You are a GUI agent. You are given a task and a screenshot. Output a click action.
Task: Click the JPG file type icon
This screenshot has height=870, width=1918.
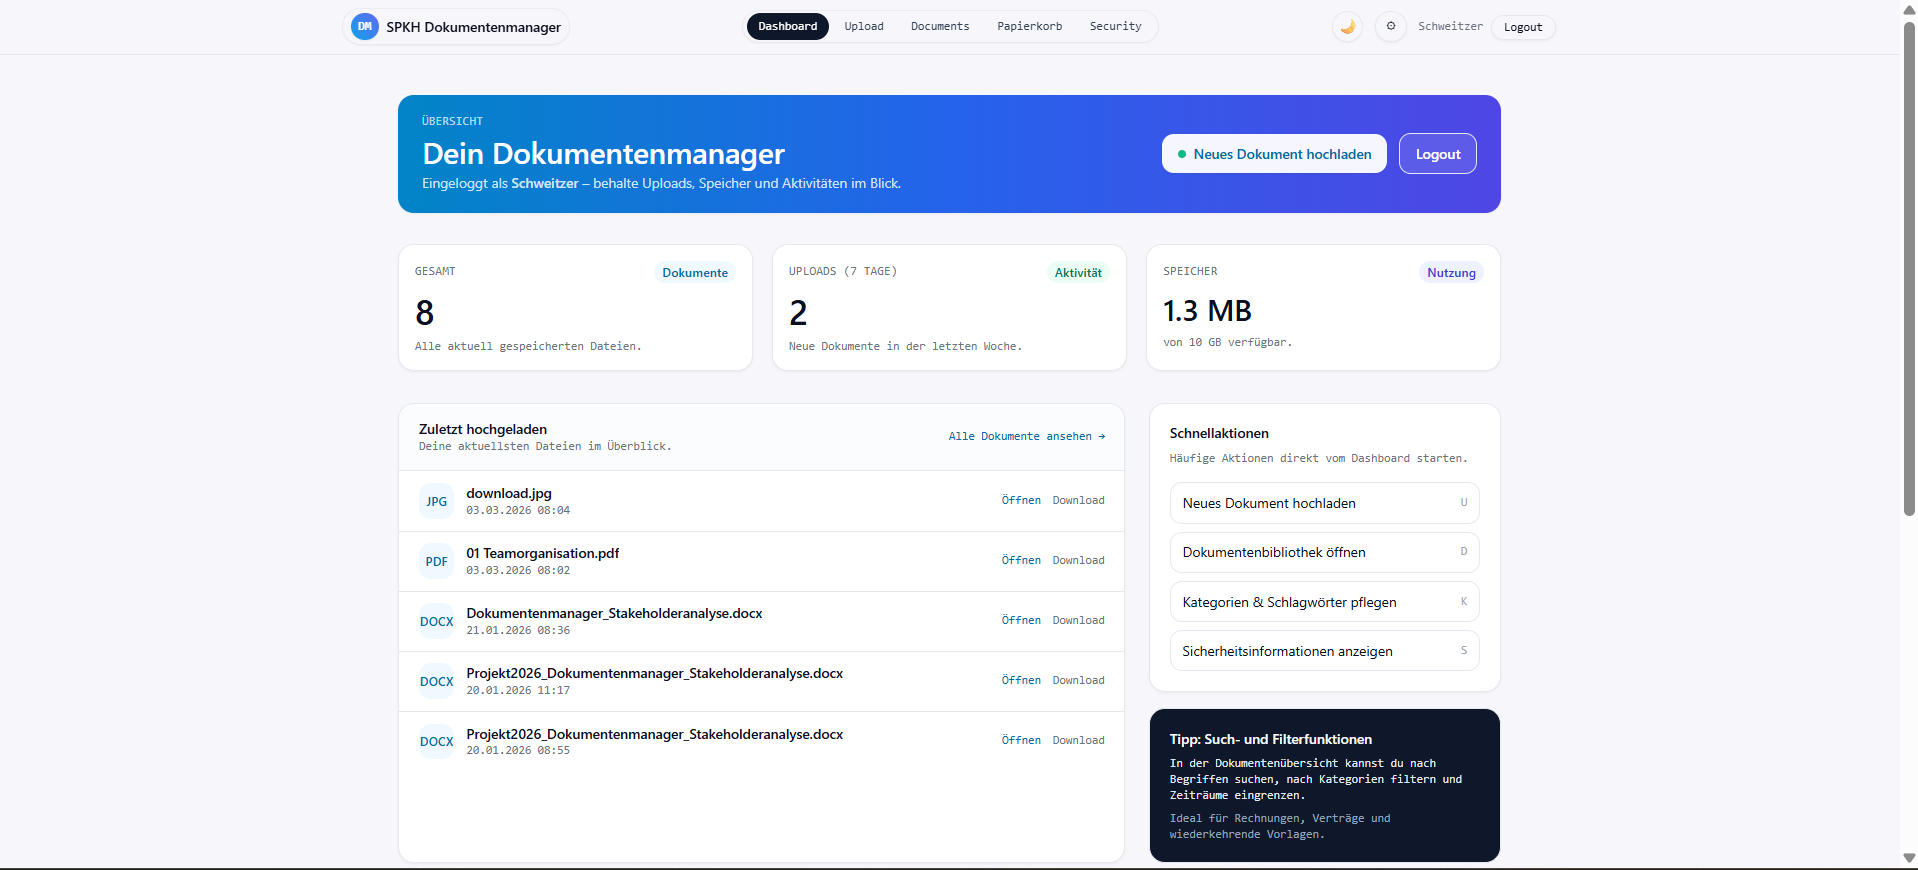[x=436, y=502]
